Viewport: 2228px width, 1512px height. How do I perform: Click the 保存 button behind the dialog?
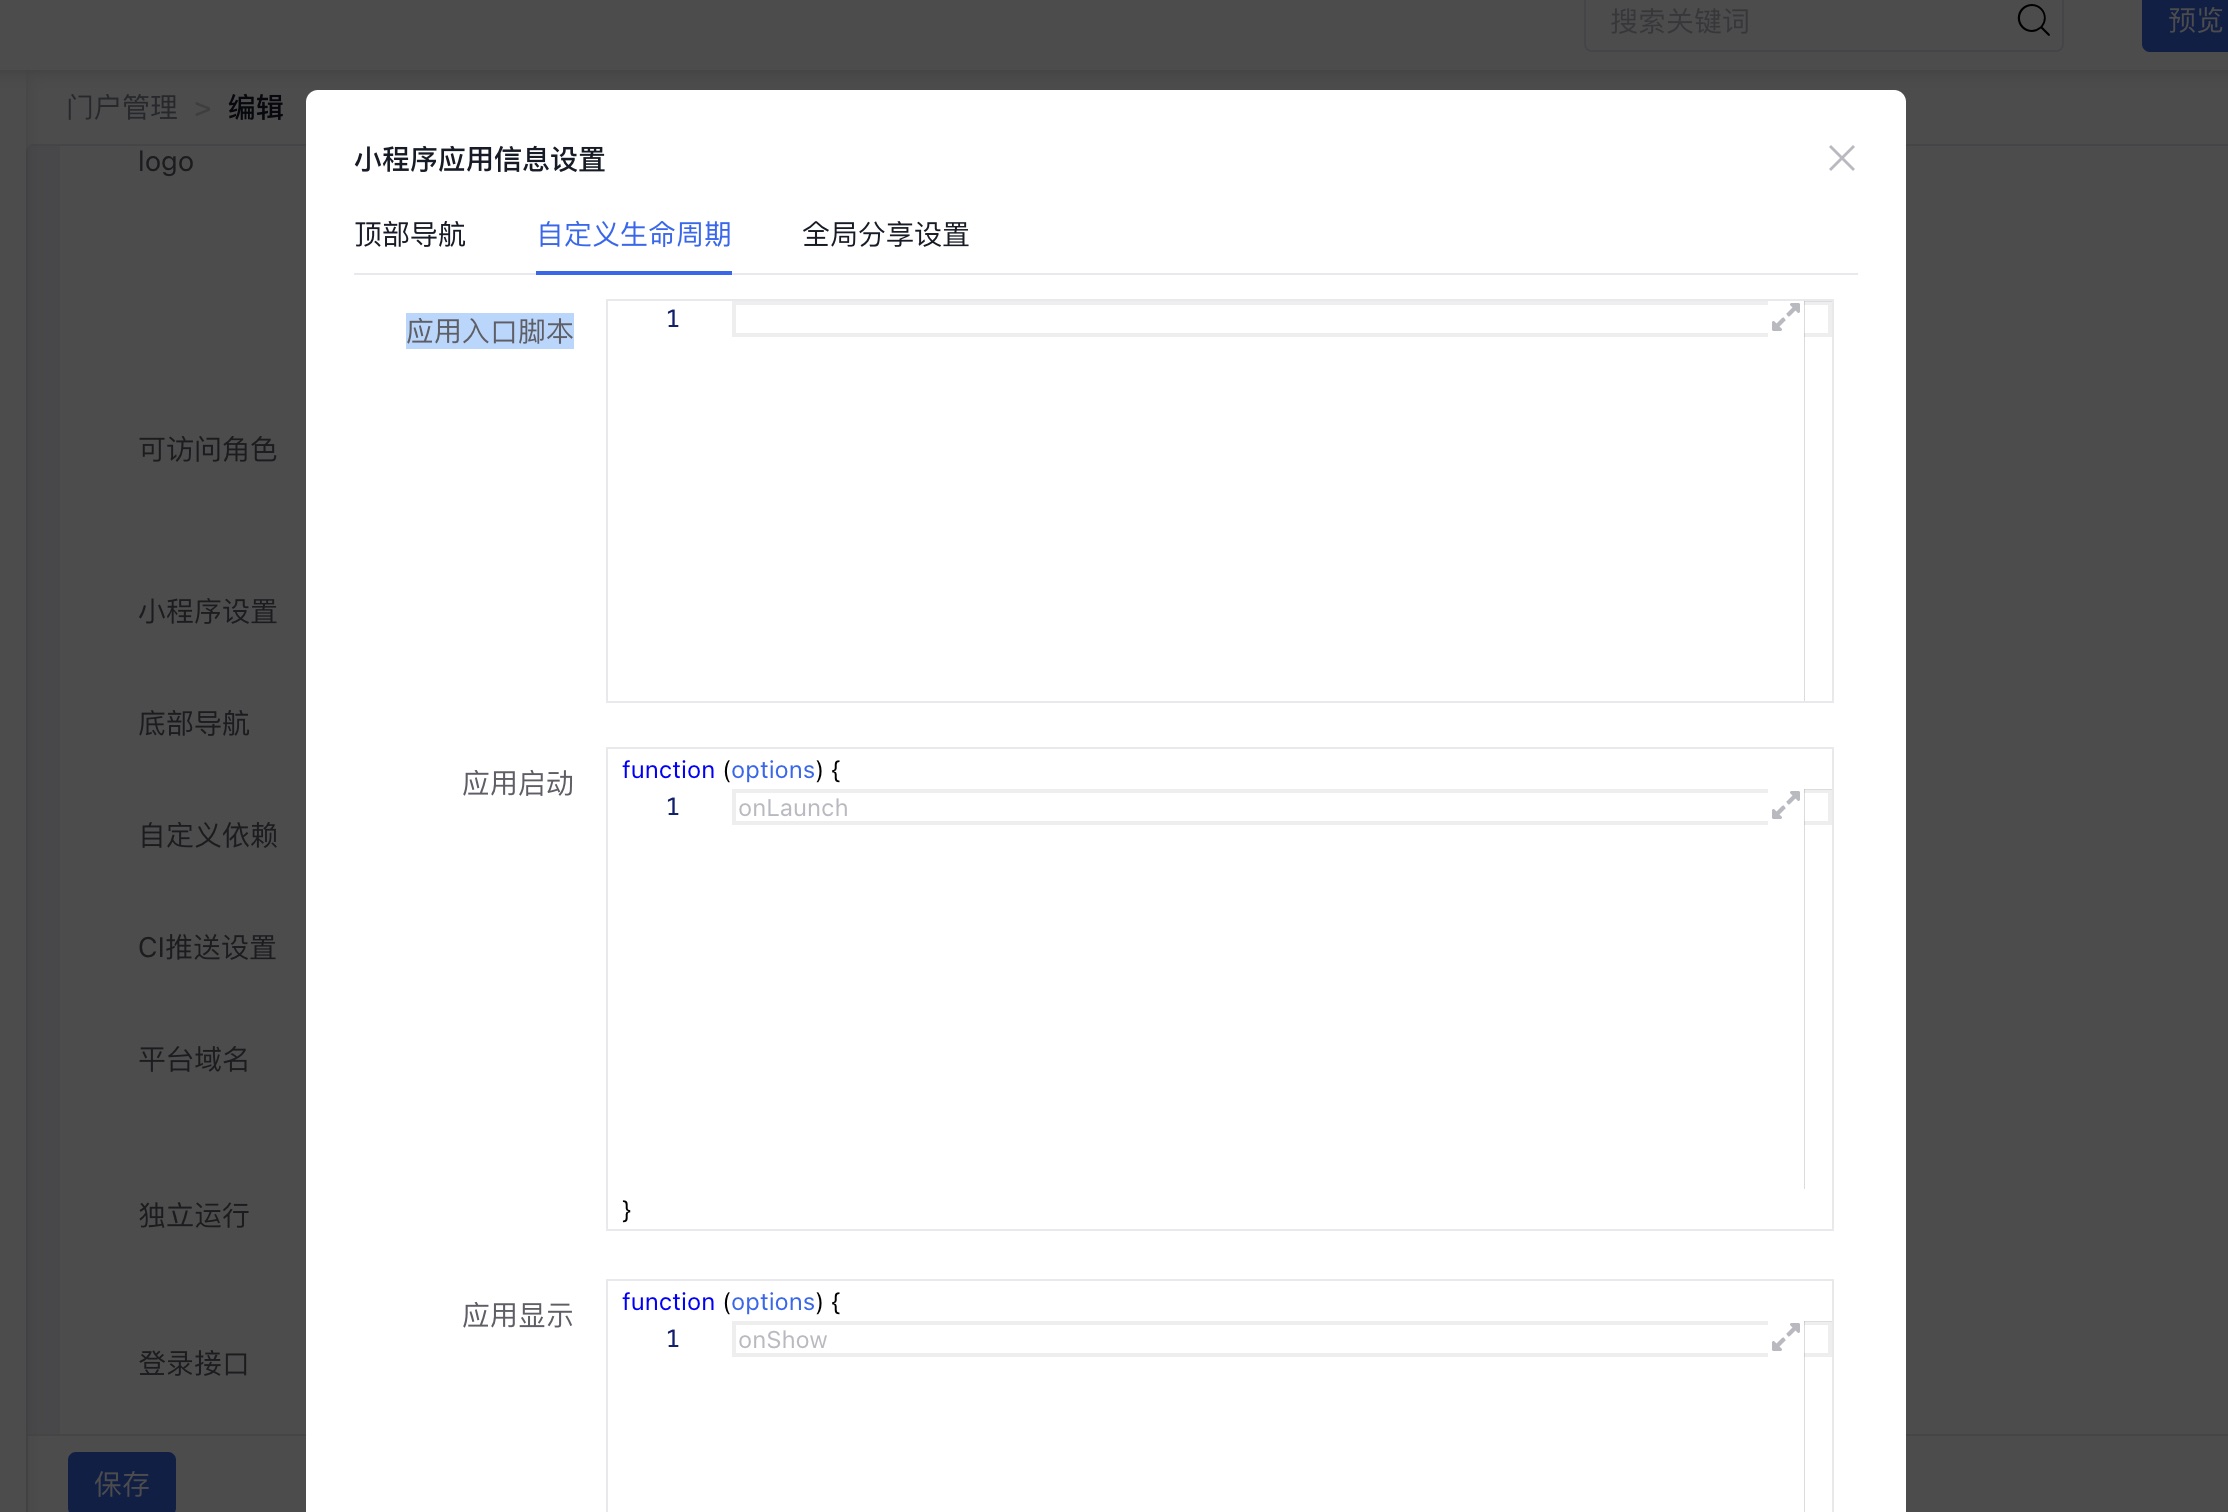(x=122, y=1482)
